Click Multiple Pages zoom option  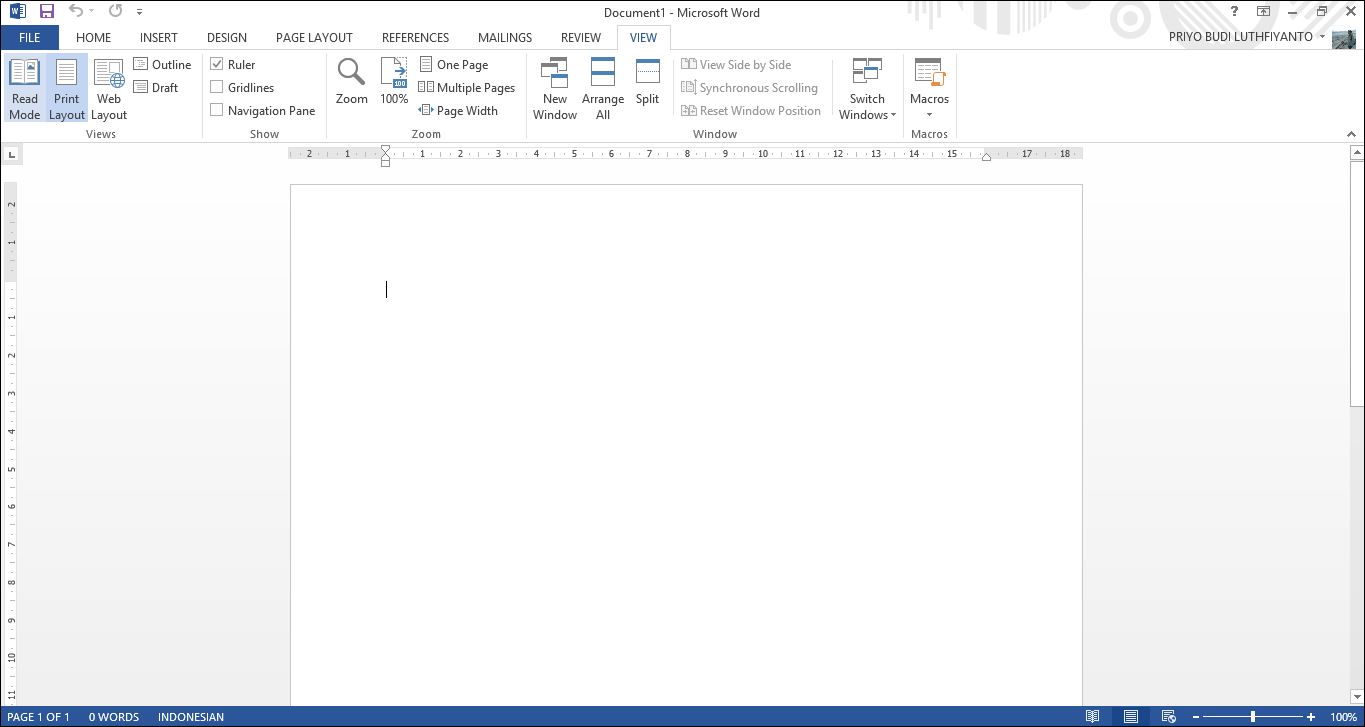pyautogui.click(x=467, y=87)
